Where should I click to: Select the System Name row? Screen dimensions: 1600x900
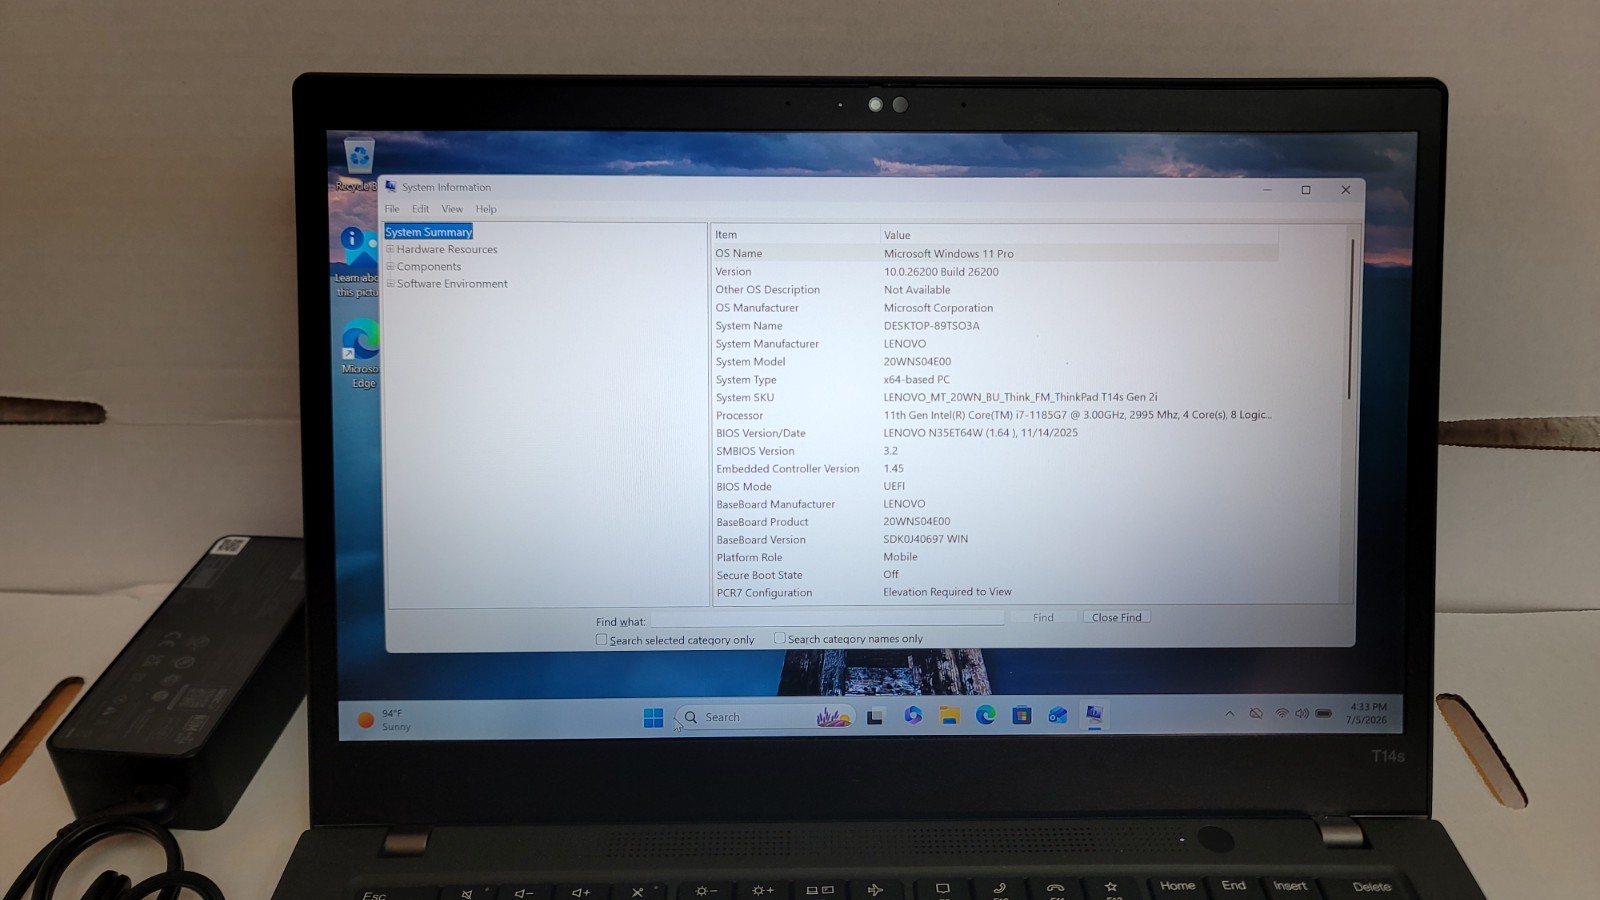[x=994, y=326]
